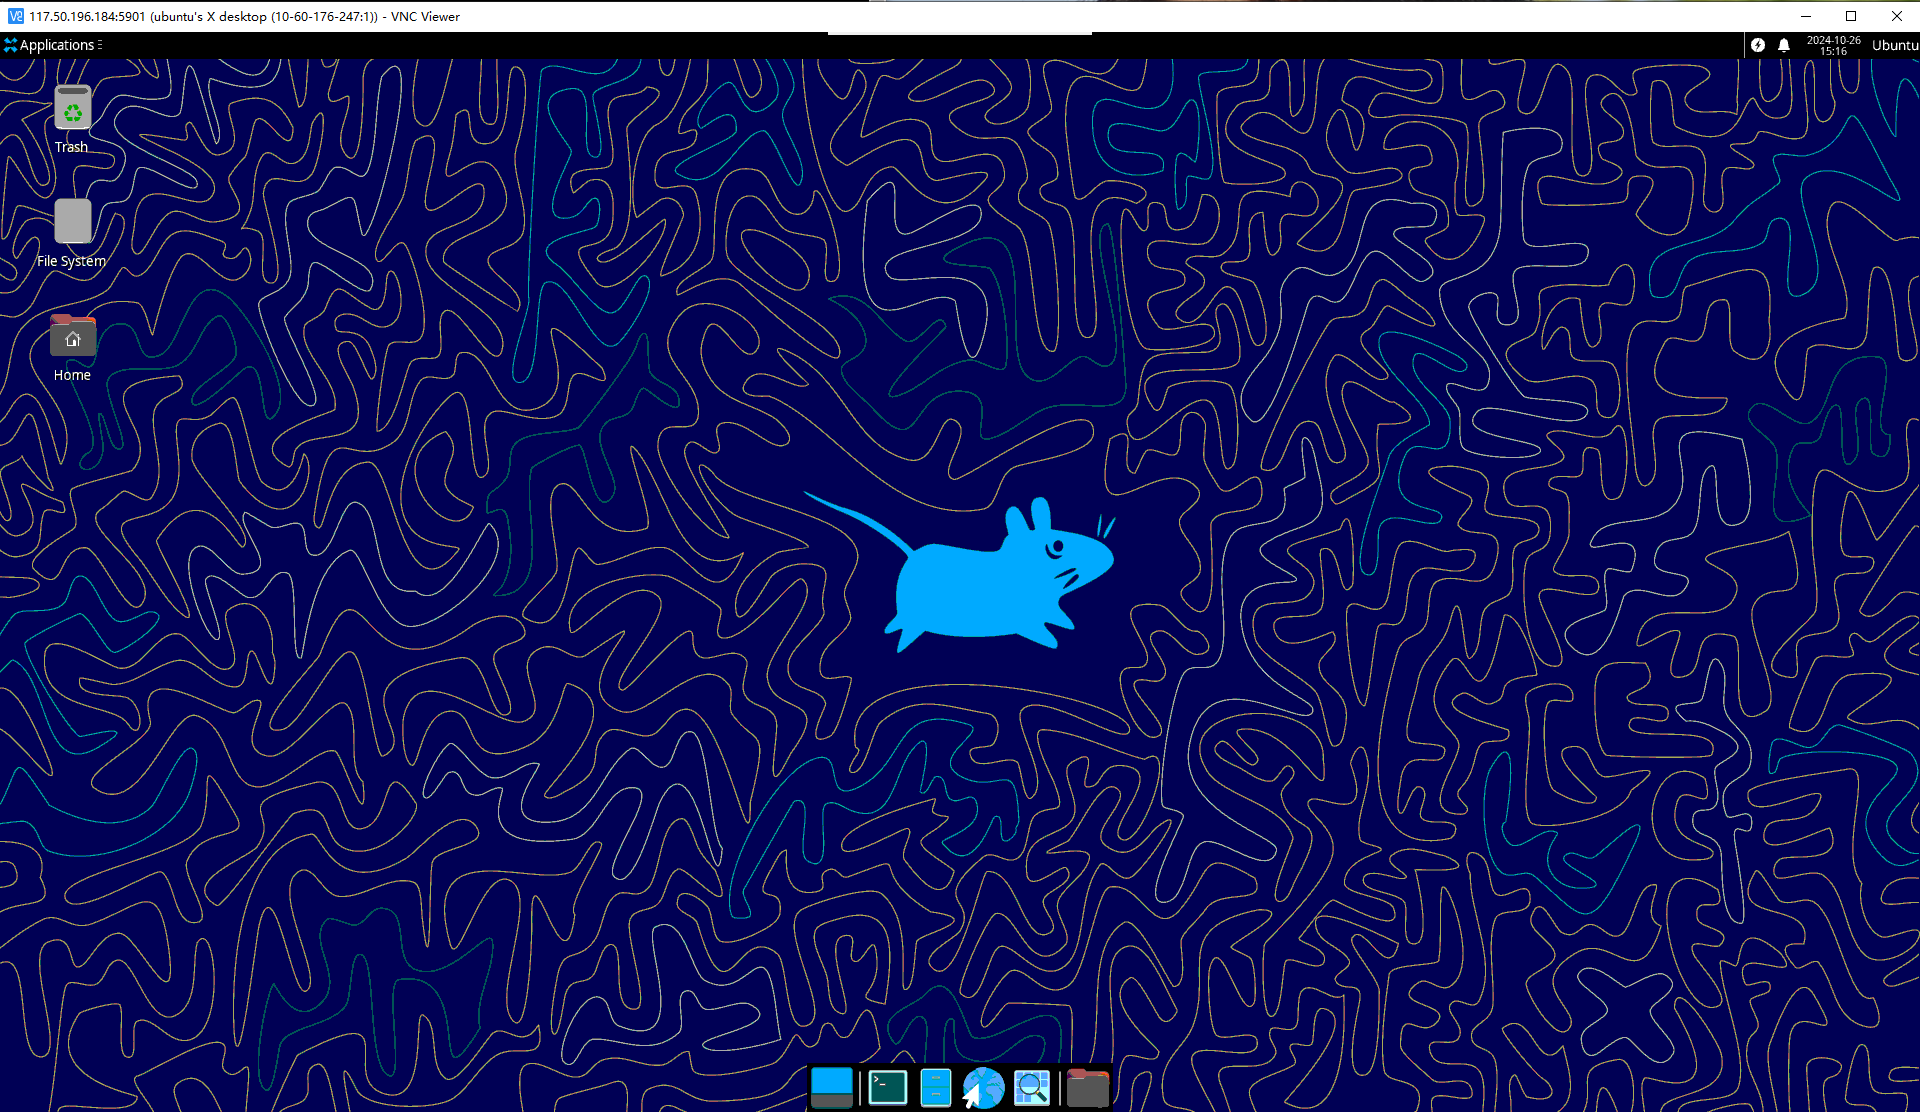
Task: Select the Home folder desktop icon
Action: pyautogui.click(x=72, y=337)
